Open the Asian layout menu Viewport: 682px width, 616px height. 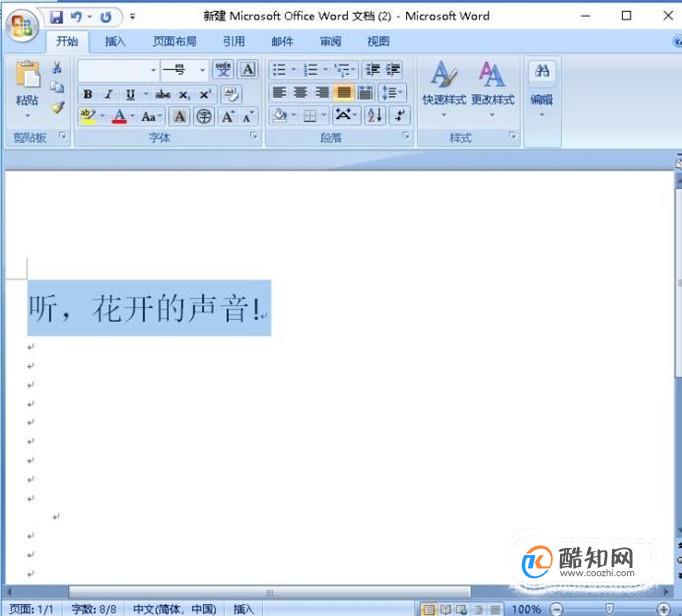[346, 115]
